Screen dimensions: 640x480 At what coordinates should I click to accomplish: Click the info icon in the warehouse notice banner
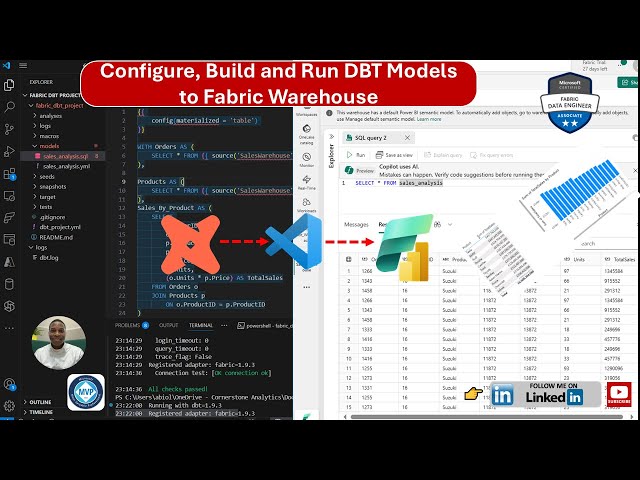tap(329, 113)
